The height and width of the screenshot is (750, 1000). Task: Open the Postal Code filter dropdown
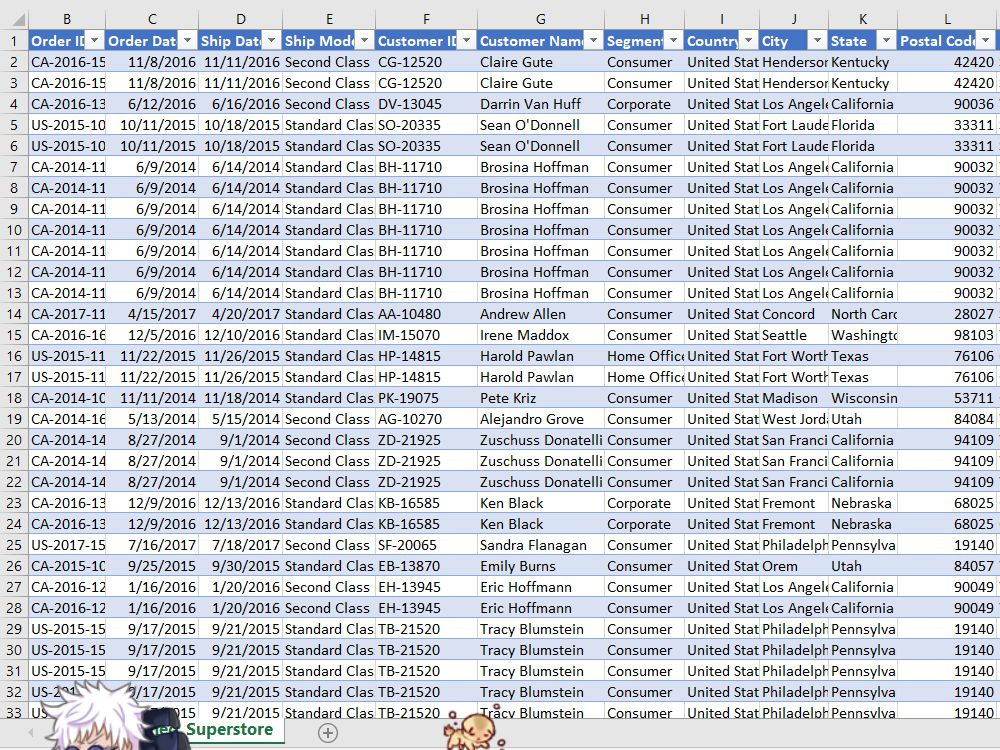point(986,41)
